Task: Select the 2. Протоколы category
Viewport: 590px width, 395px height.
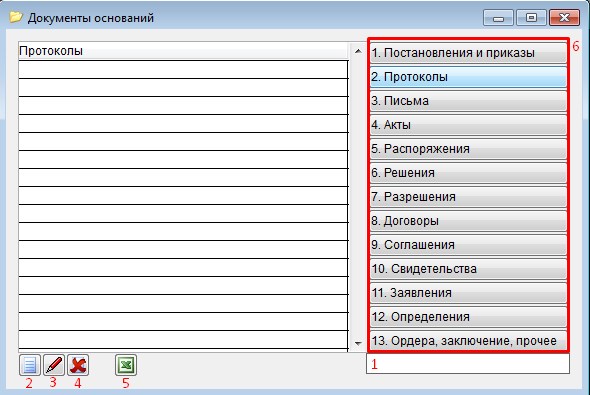Action: pos(468,77)
